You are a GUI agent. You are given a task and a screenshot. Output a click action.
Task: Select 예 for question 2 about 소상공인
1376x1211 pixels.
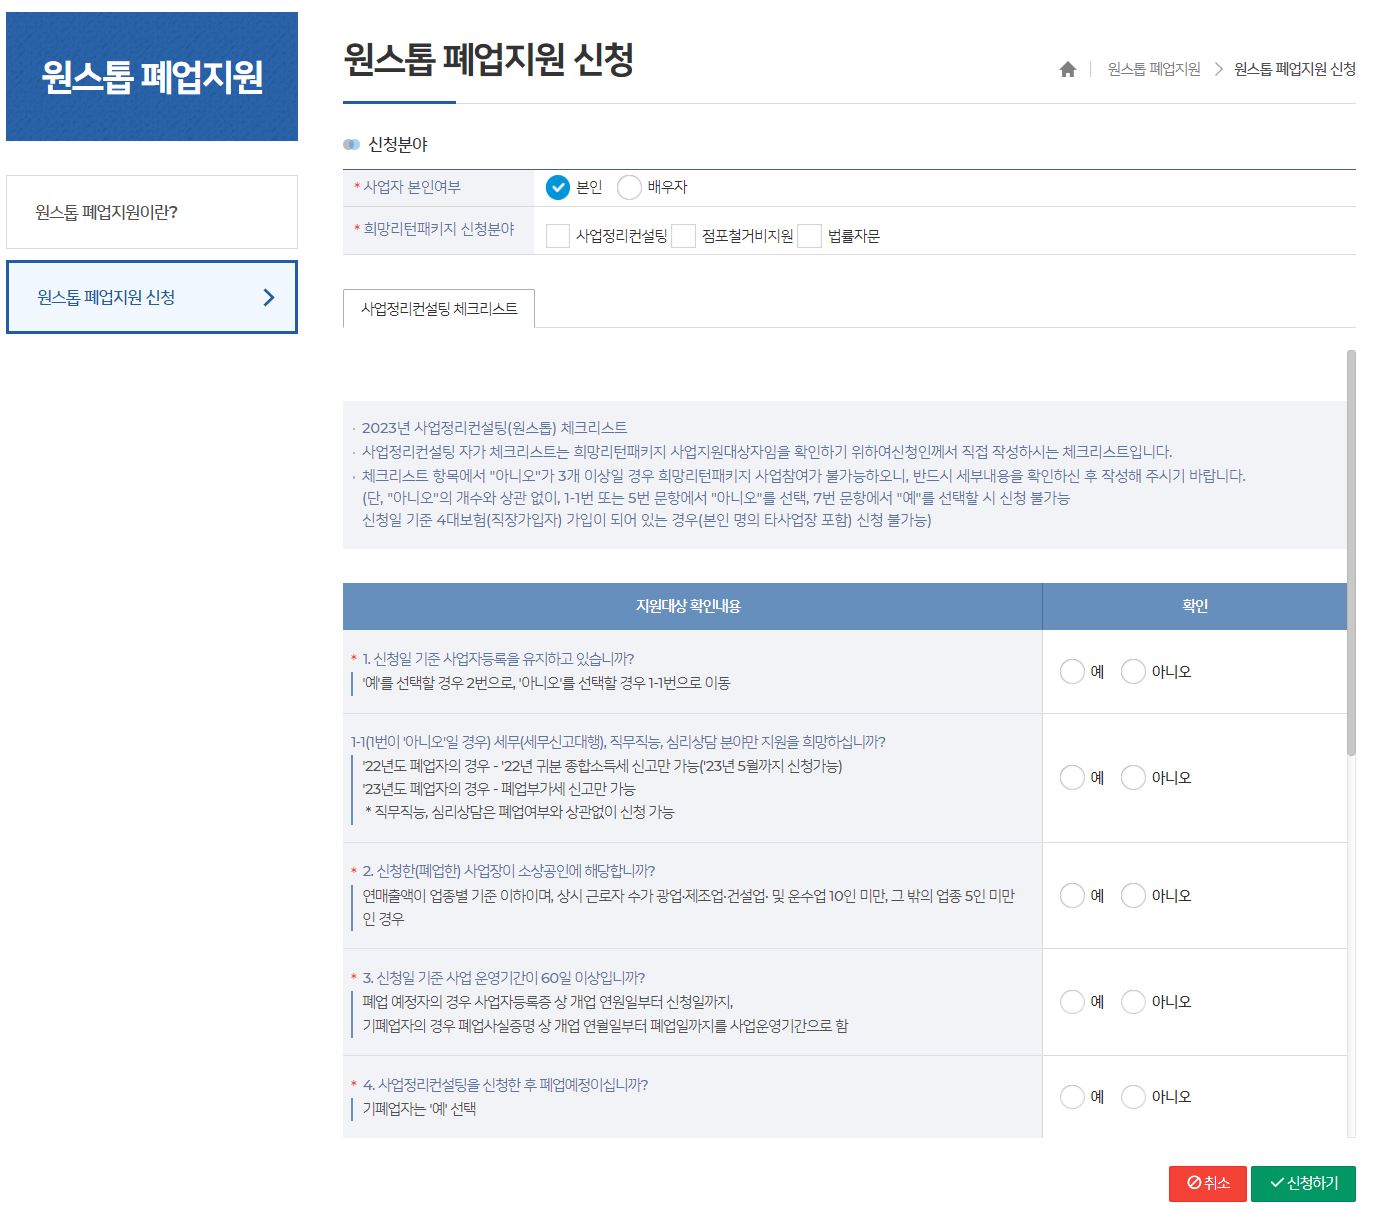(1073, 895)
